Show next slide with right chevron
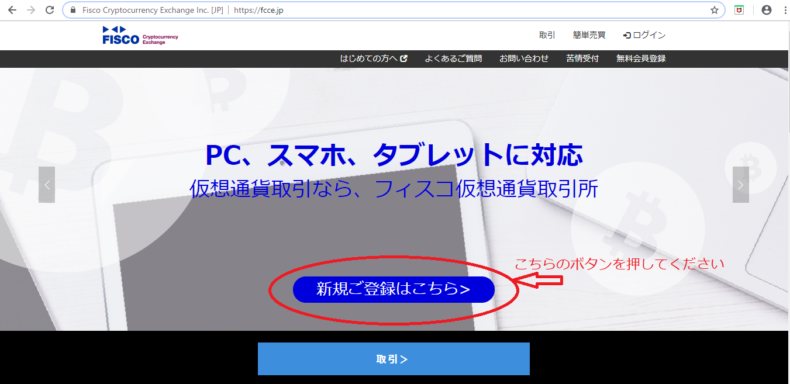The image size is (790, 384). click(x=741, y=184)
